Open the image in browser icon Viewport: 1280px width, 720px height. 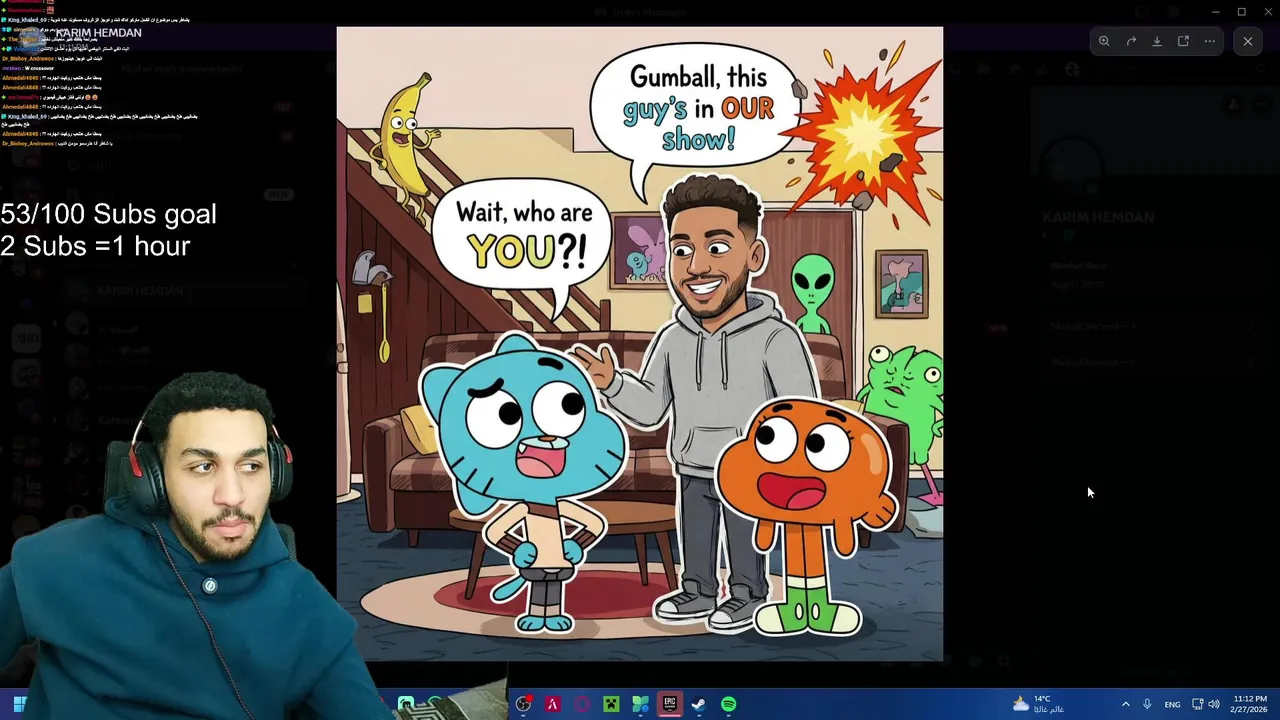click(x=1183, y=41)
